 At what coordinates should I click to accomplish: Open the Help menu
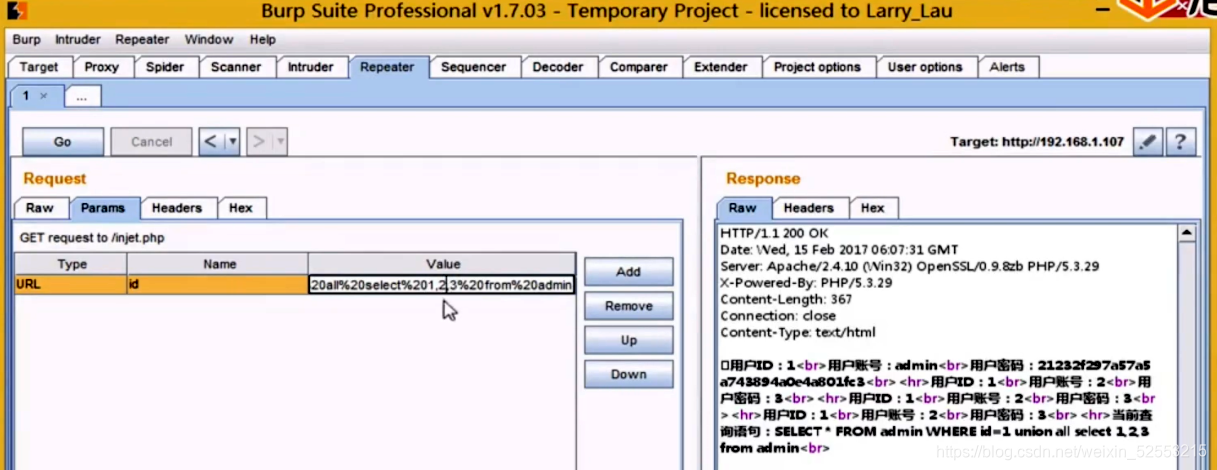pos(263,39)
